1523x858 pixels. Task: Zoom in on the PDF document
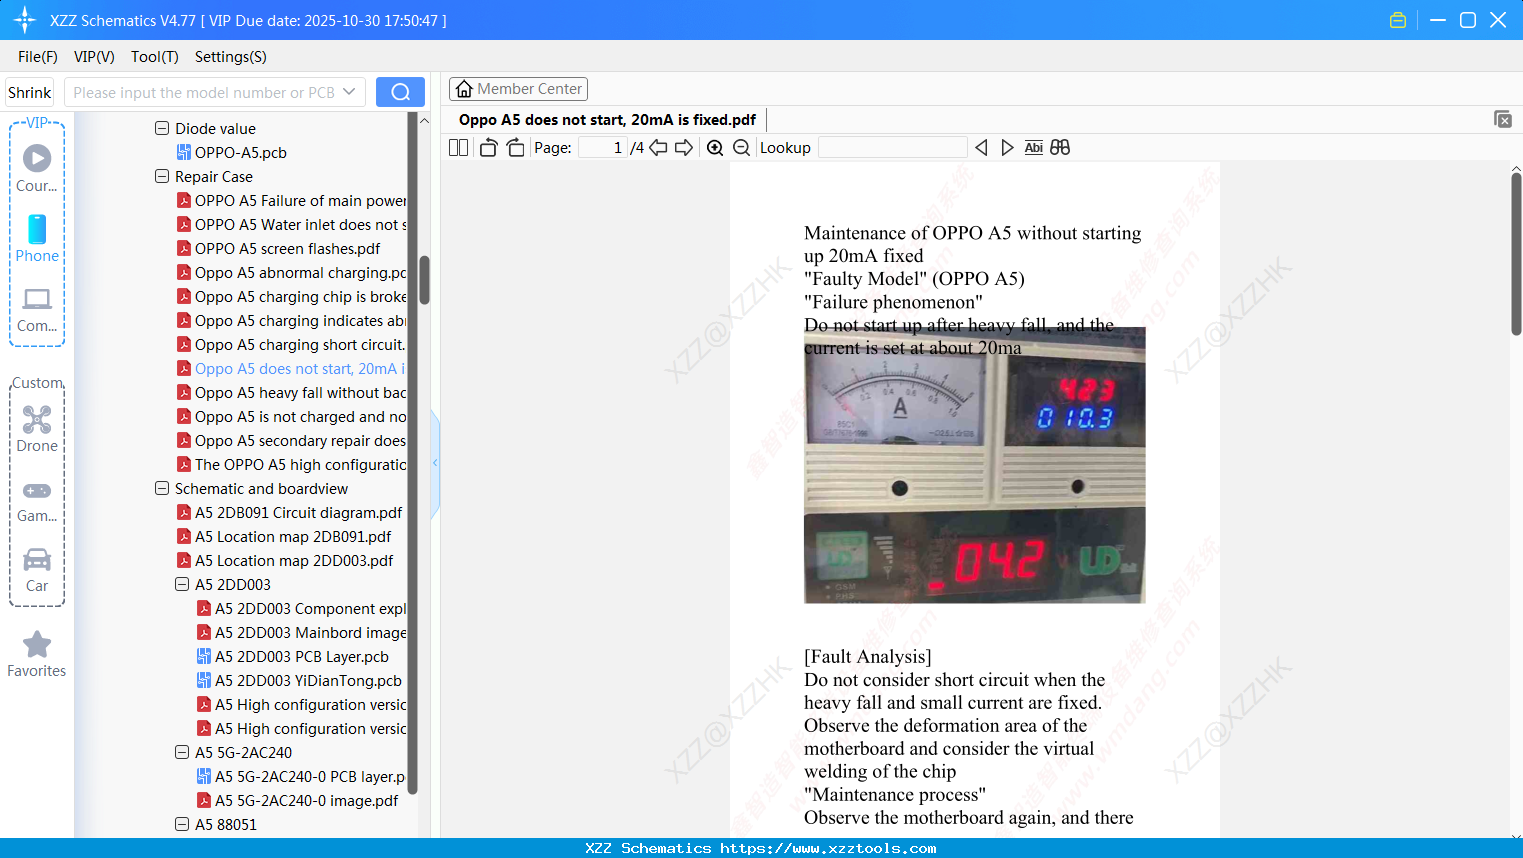(715, 148)
